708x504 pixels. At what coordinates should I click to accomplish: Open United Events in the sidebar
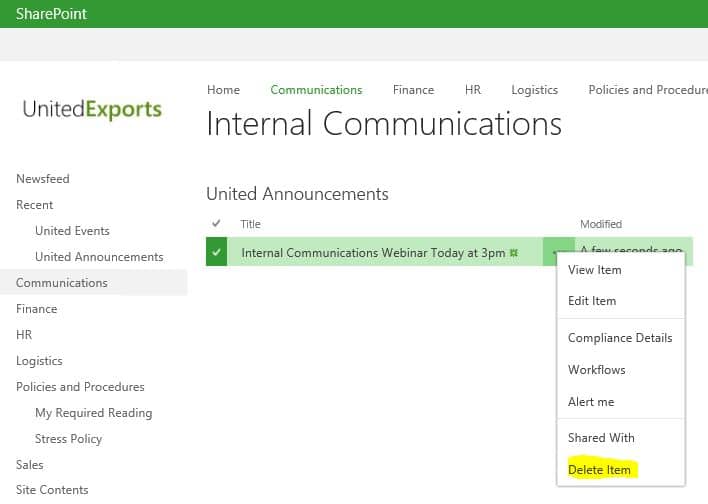point(72,231)
